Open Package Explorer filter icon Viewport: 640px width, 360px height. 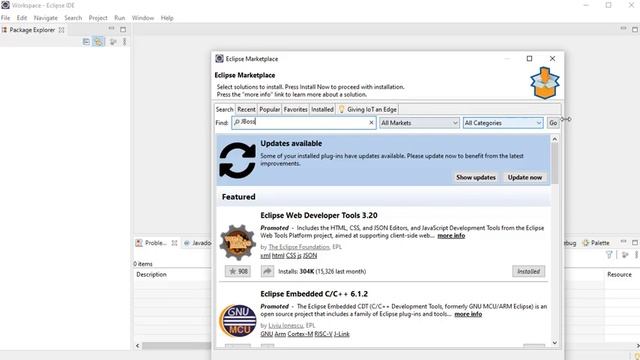coord(113,42)
